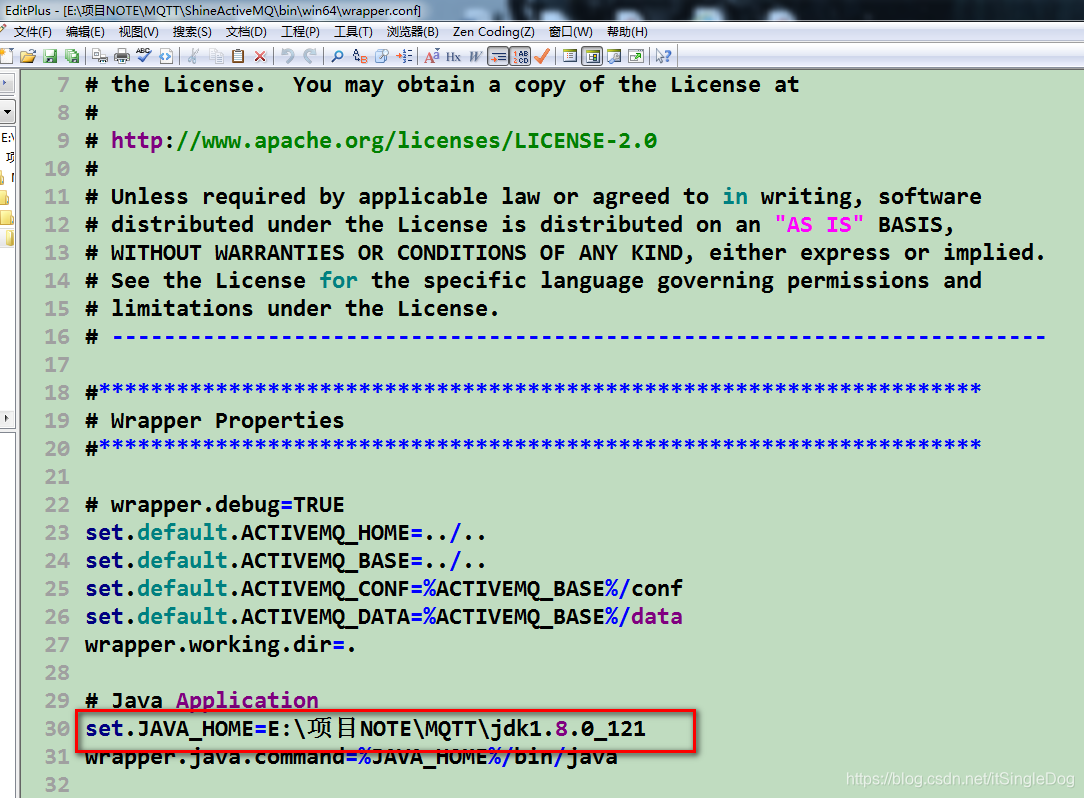
Task: Open font settings icon
Action: [x=432, y=56]
